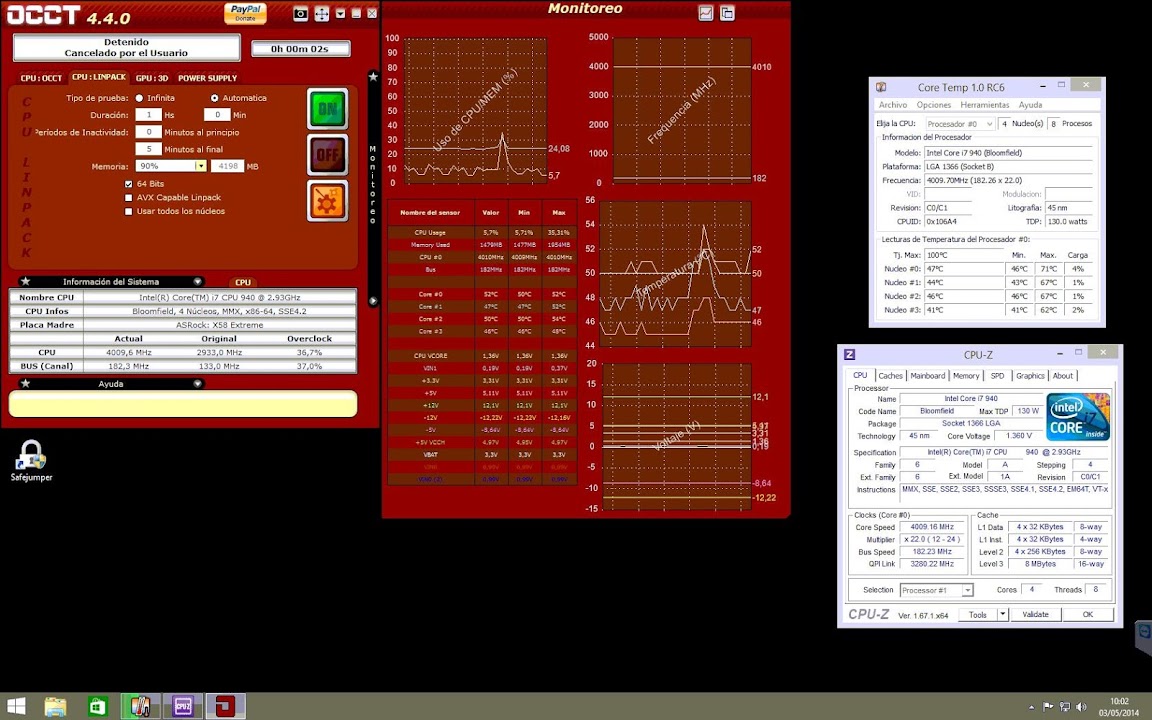Switch to CPU-Z taskbar icon
The height and width of the screenshot is (720, 1152).
click(x=183, y=707)
